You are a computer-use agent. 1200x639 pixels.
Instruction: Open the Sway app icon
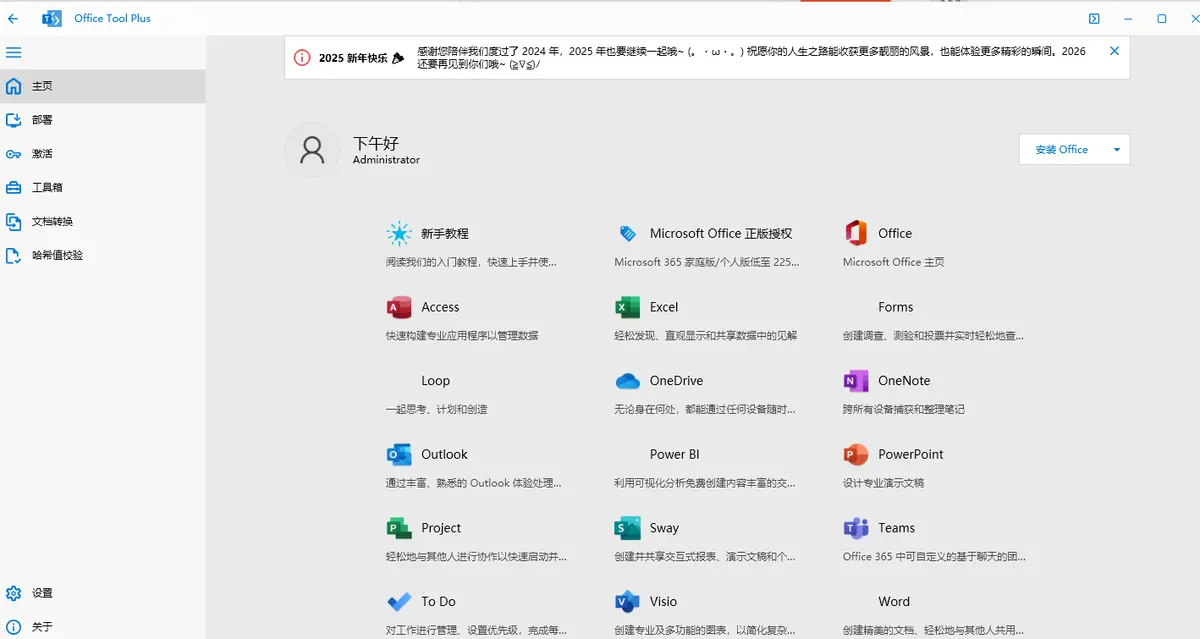click(627, 528)
